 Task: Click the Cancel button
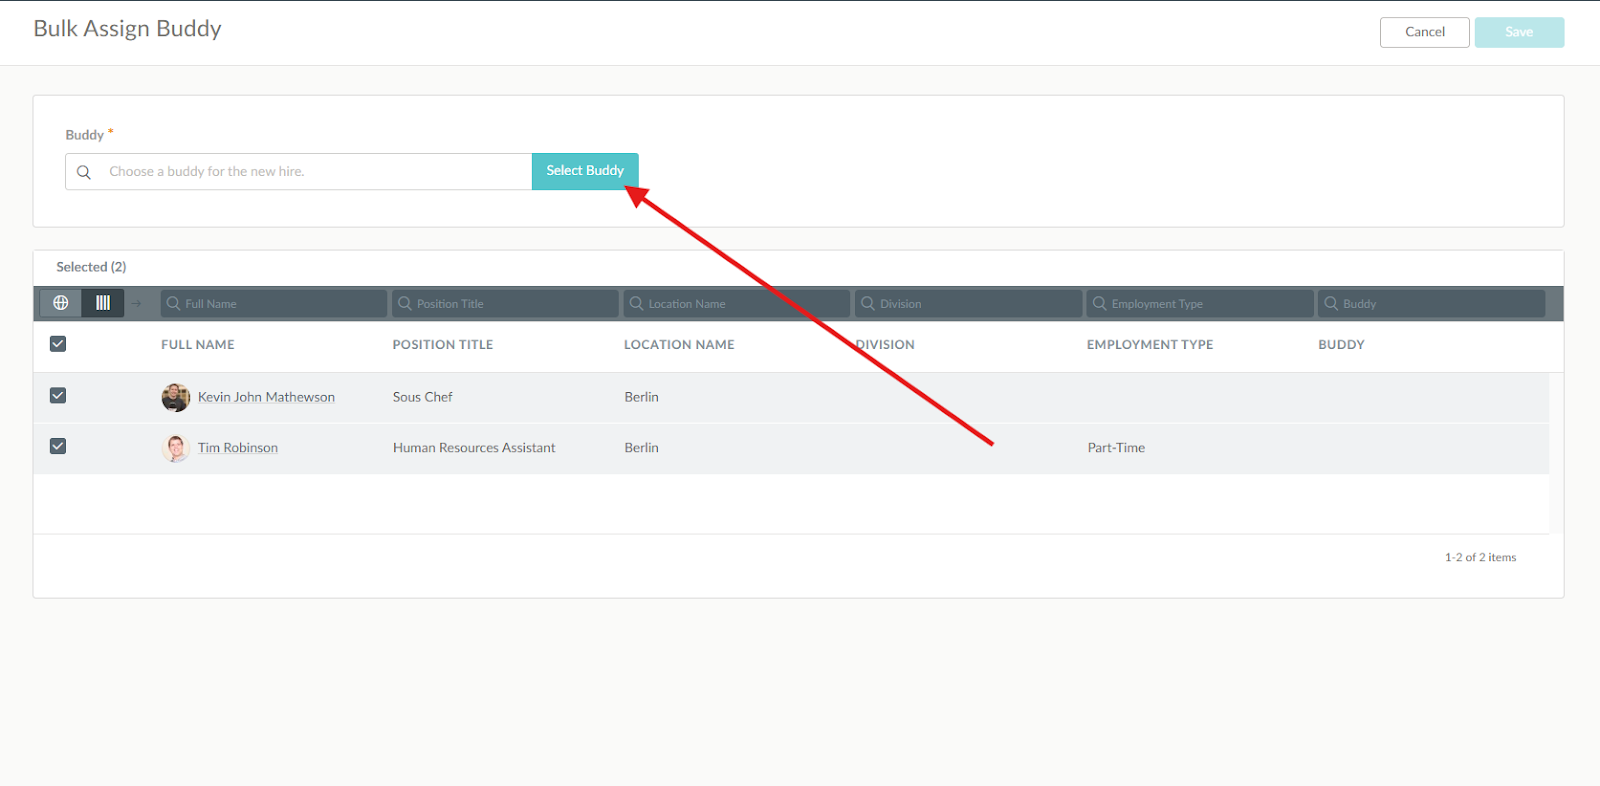click(x=1424, y=32)
